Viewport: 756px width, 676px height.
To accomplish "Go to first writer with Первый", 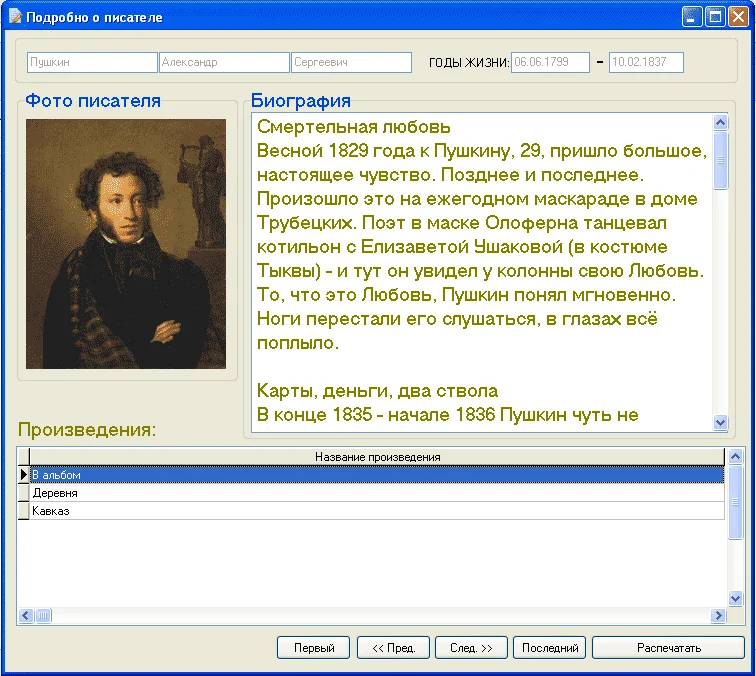I will pos(314,648).
